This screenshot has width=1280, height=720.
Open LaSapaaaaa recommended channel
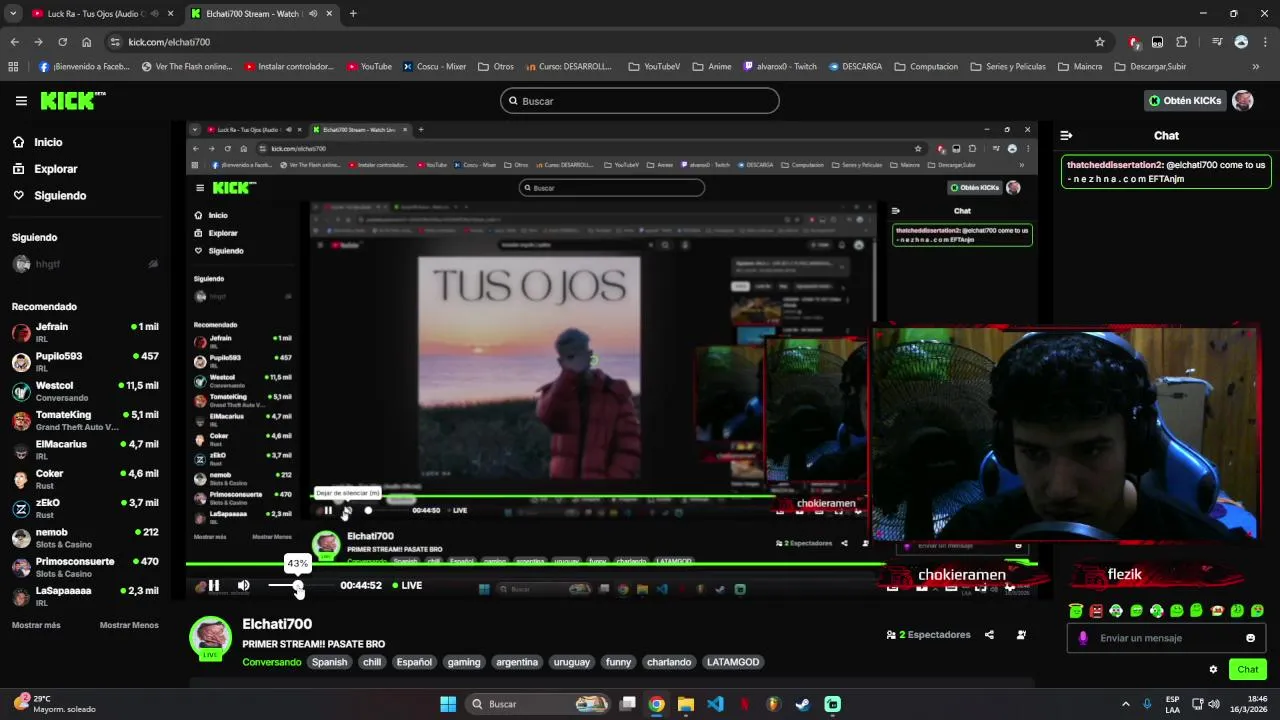click(x=85, y=596)
